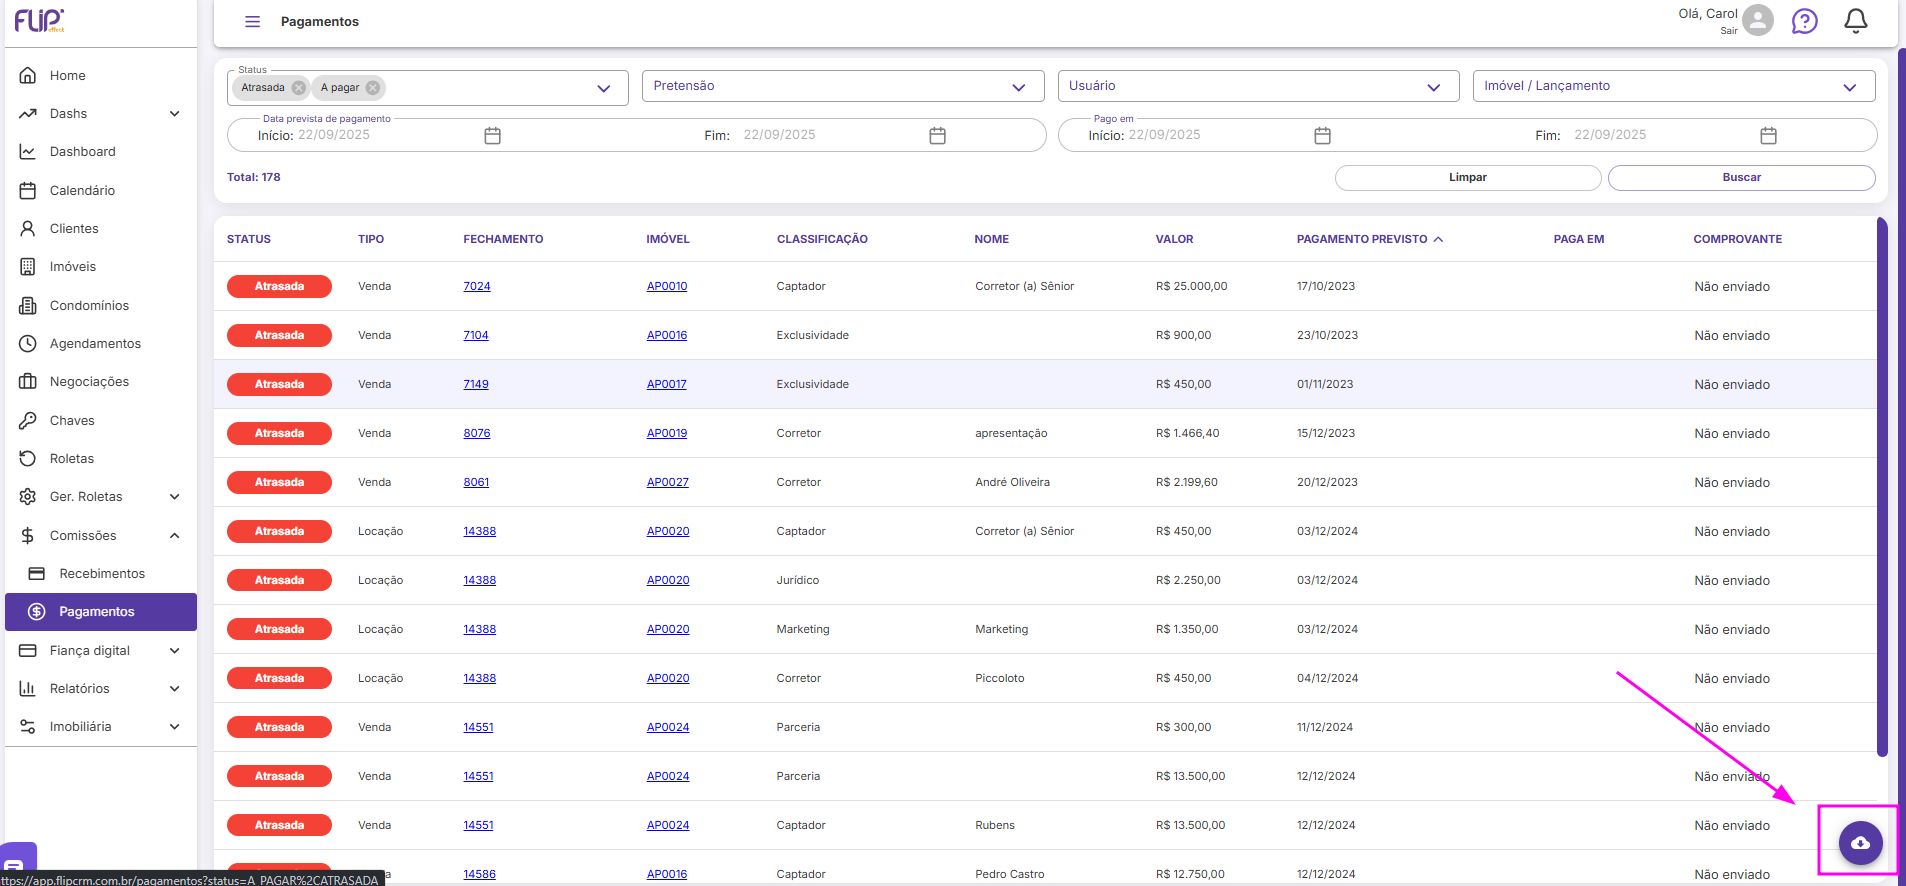Select Pagamentos in sidebar

[x=100, y=612]
